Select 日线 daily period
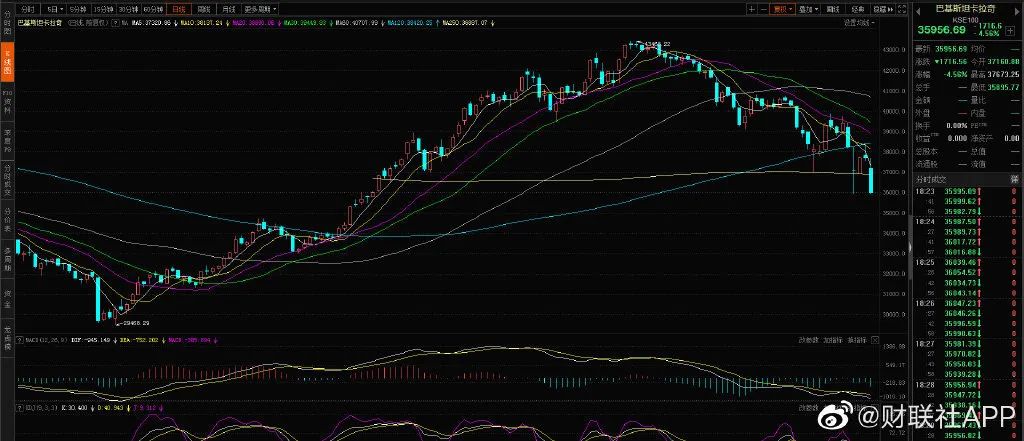 click(x=178, y=9)
